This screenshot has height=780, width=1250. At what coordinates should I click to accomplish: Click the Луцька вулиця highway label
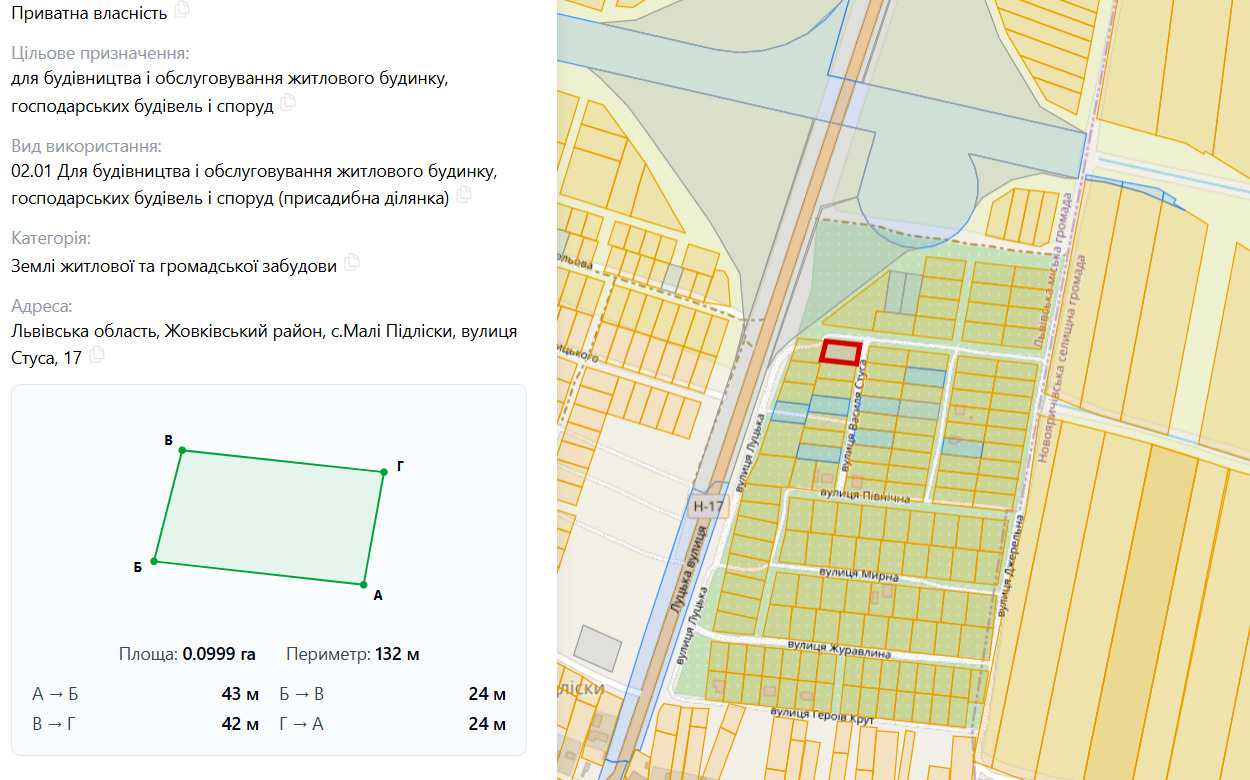coord(687,569)
